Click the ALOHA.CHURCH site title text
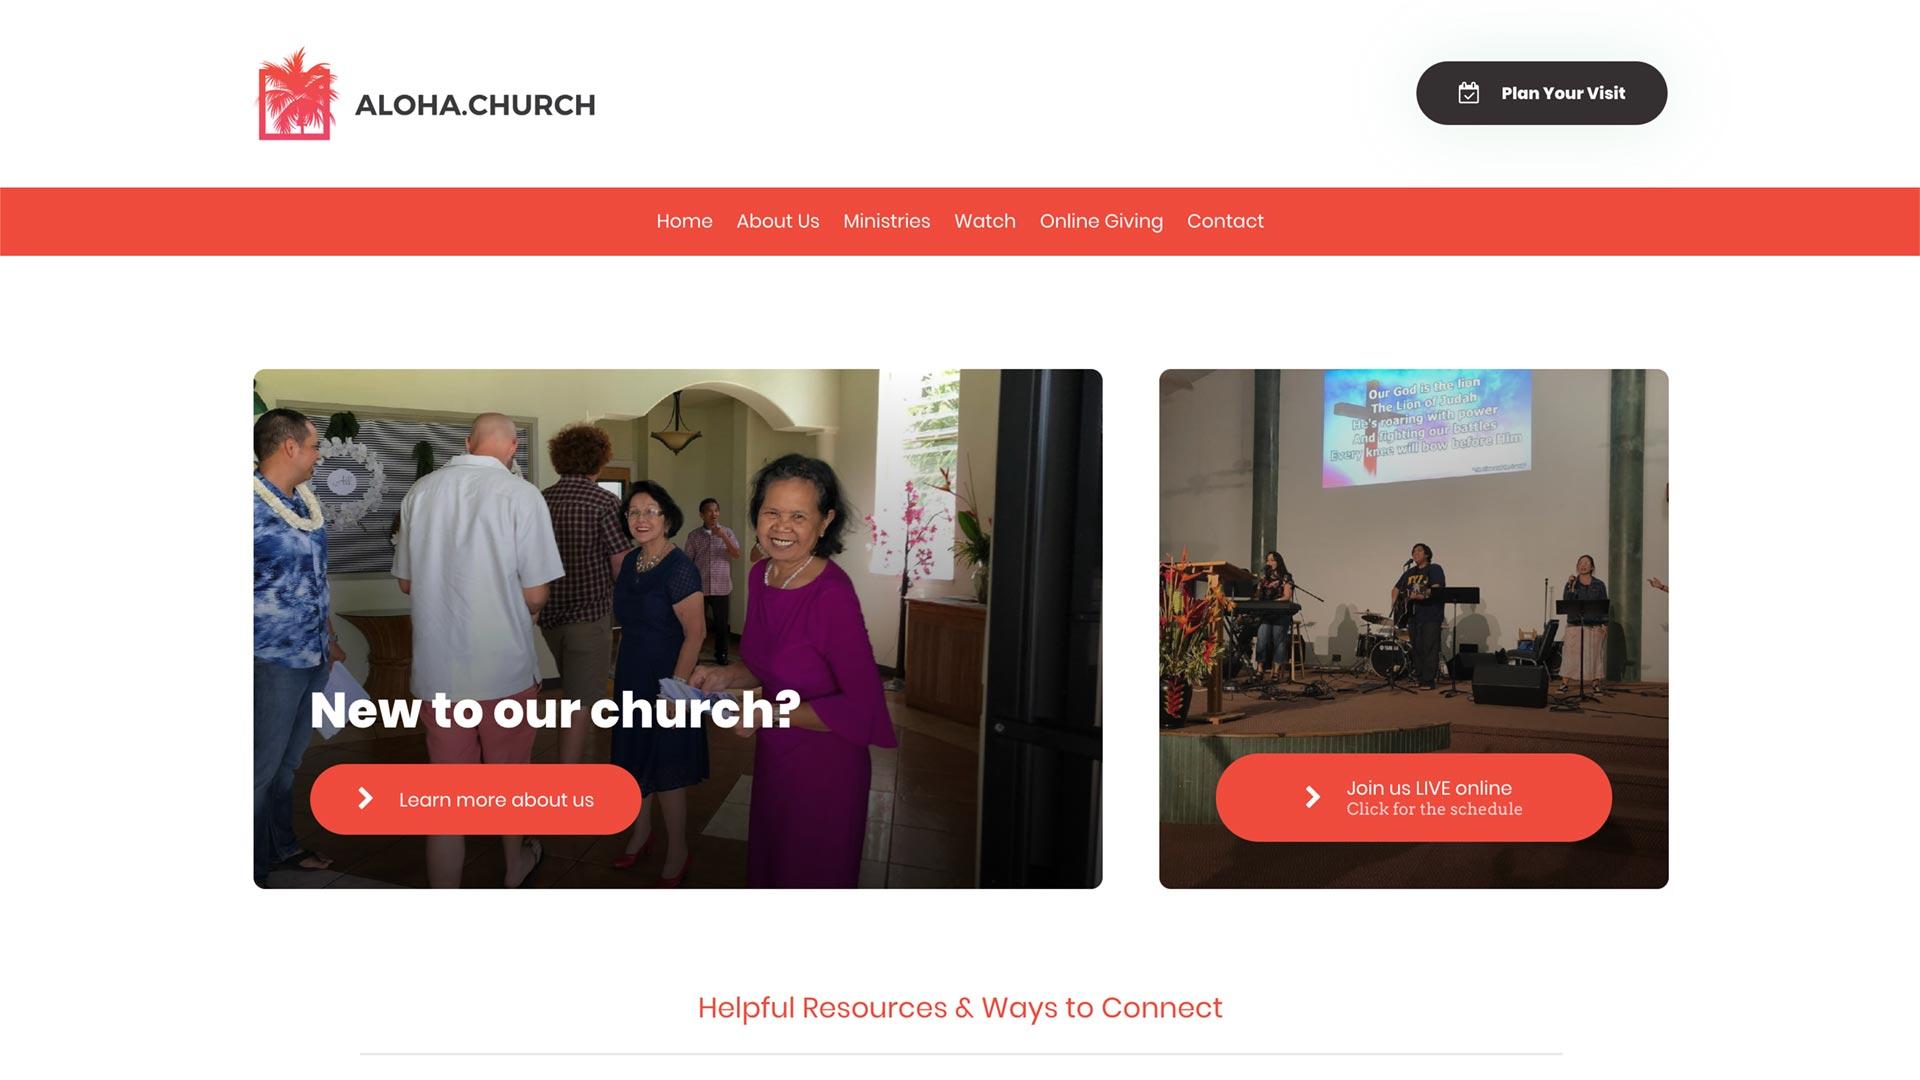Image resolution: width=1920 pixels, height=1080 pixels. pos(475,105)
